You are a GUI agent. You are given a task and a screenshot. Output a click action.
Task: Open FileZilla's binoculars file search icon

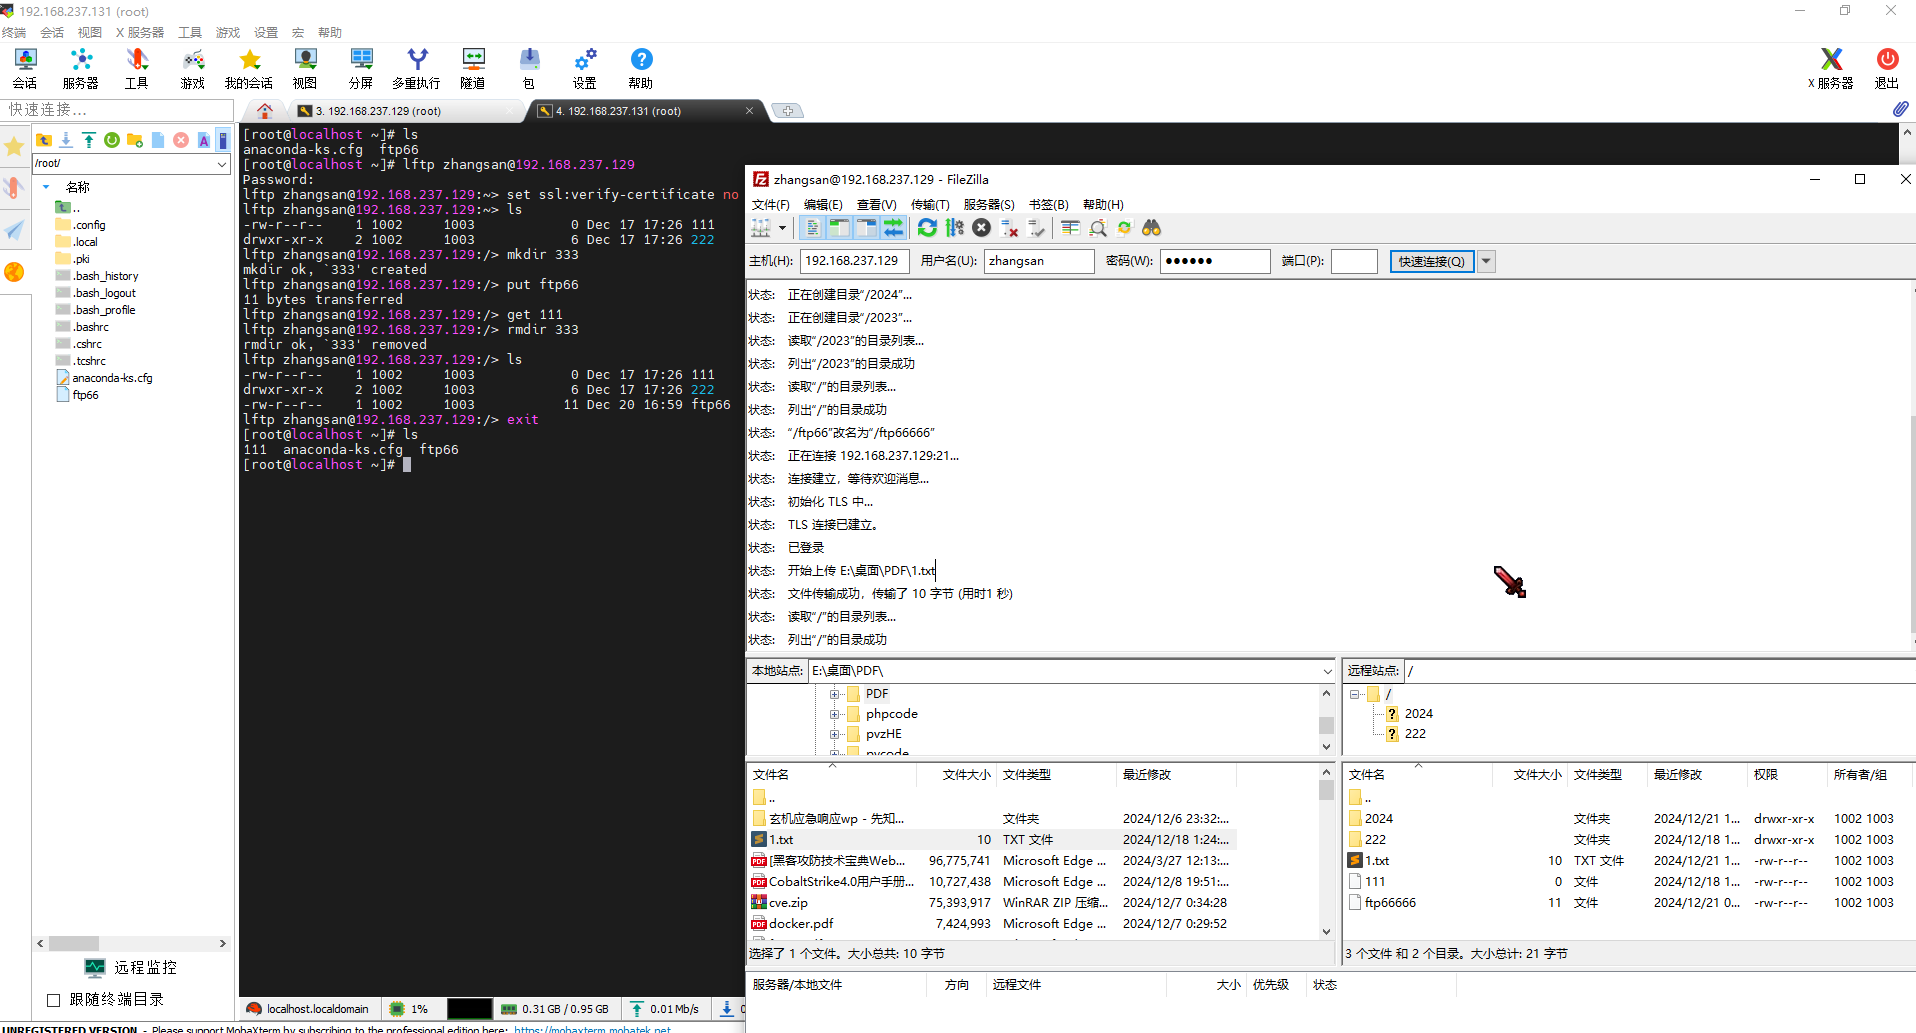tap(1151, 228)
